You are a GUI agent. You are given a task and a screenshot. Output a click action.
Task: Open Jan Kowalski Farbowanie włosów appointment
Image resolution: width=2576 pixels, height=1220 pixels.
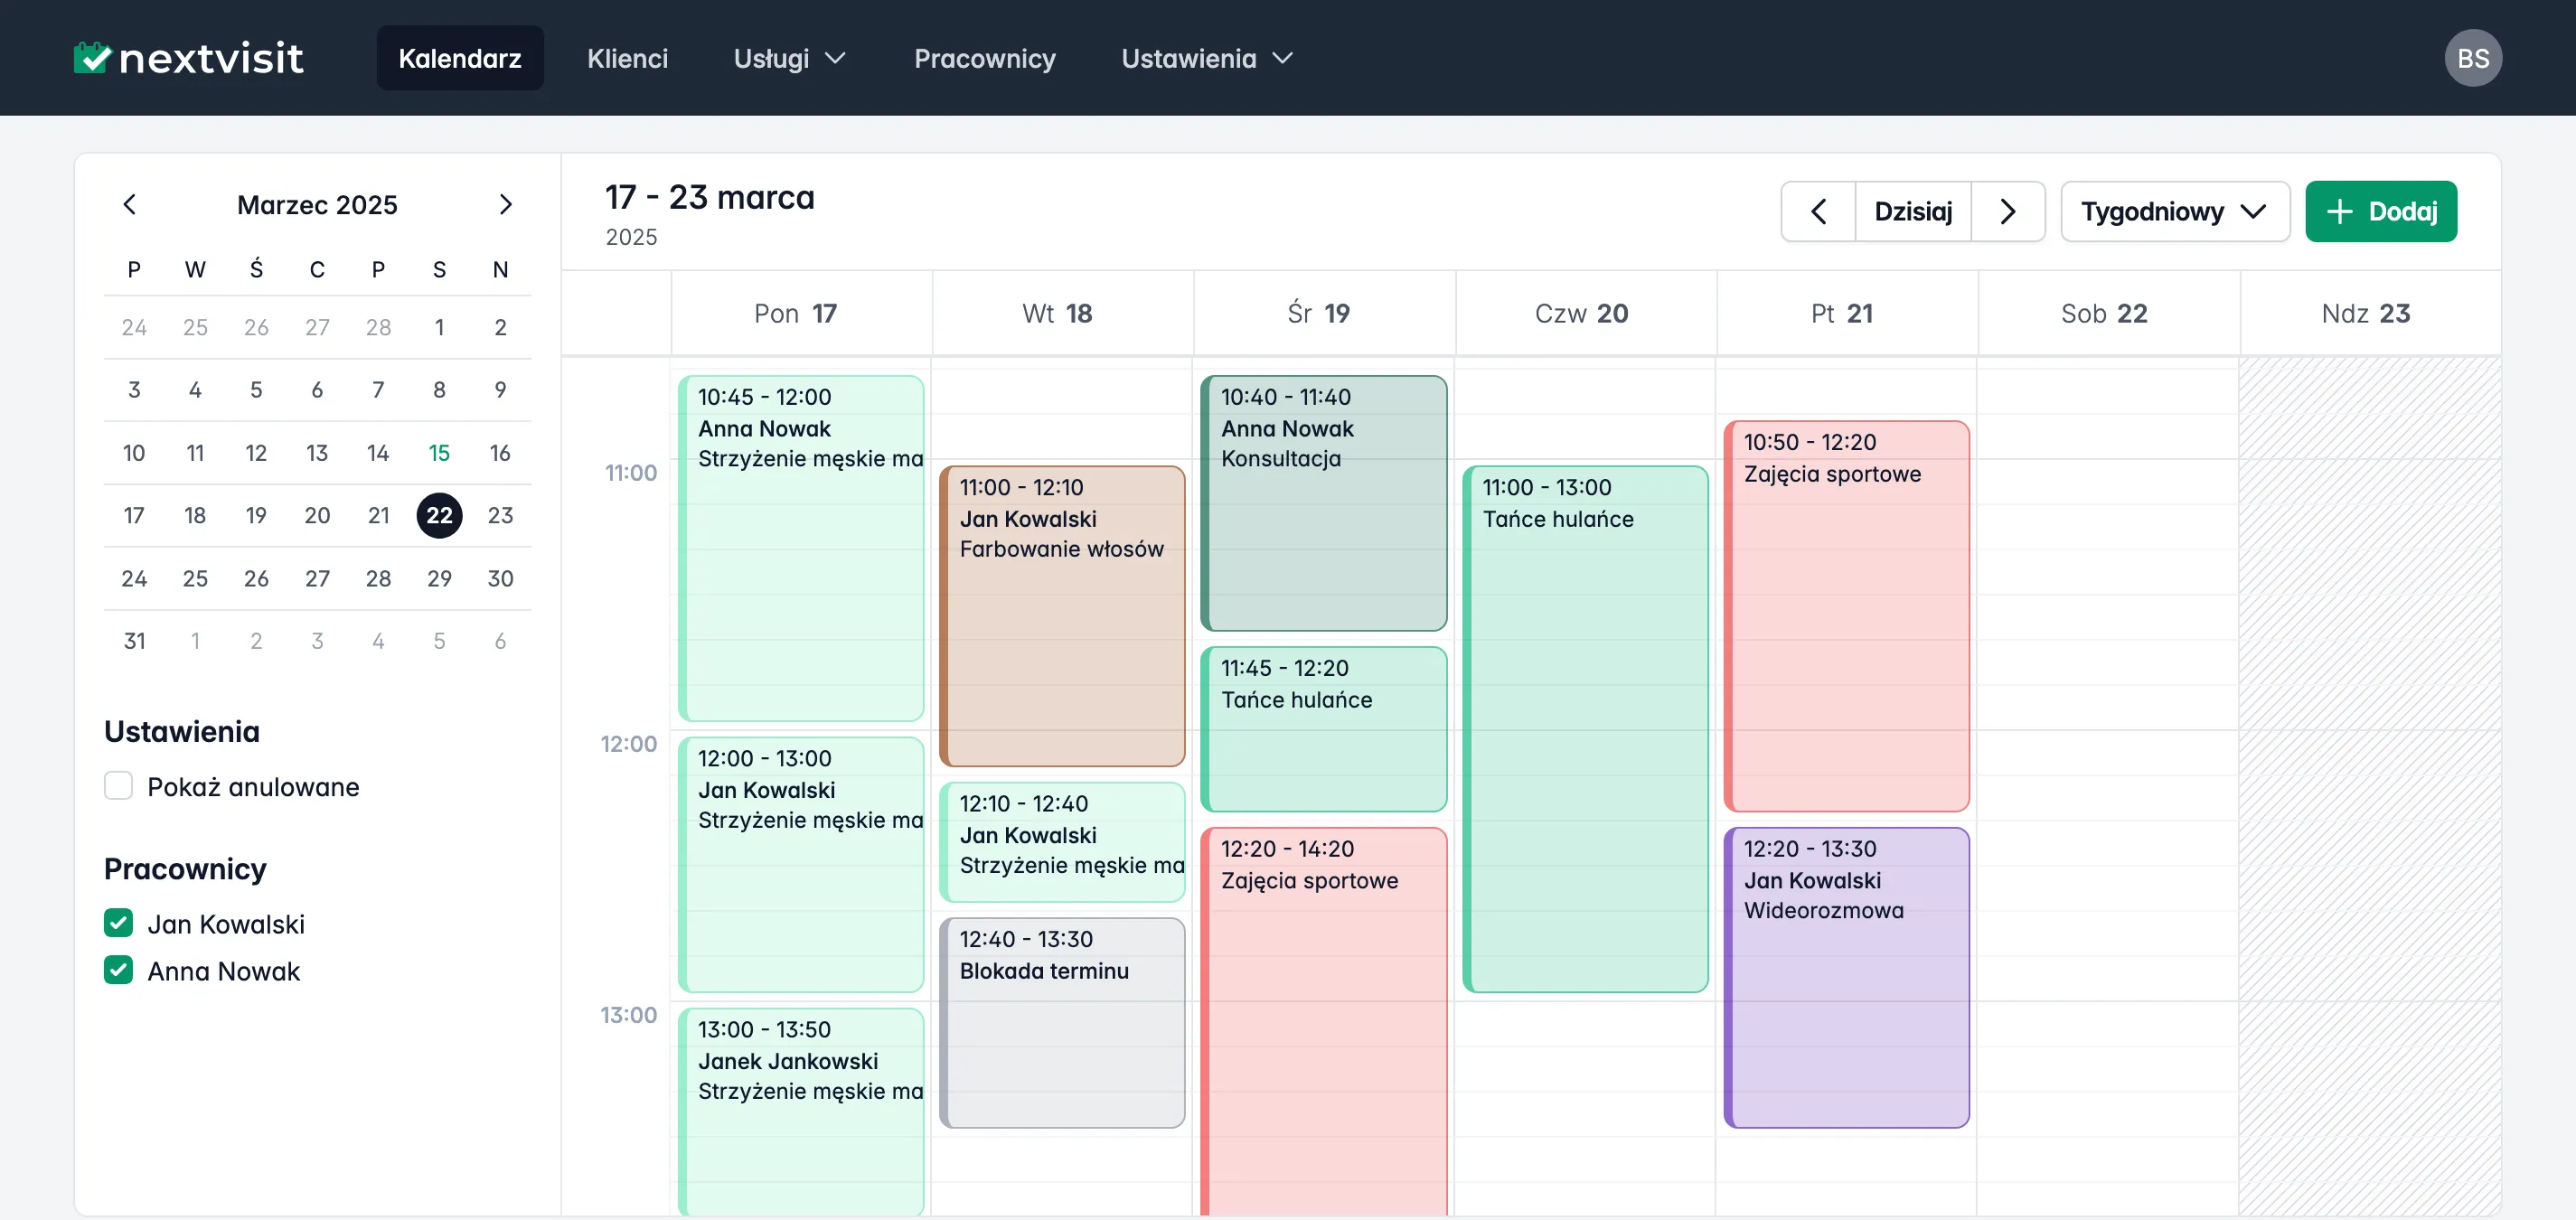pyautogui.click(x=1062, y=616)
